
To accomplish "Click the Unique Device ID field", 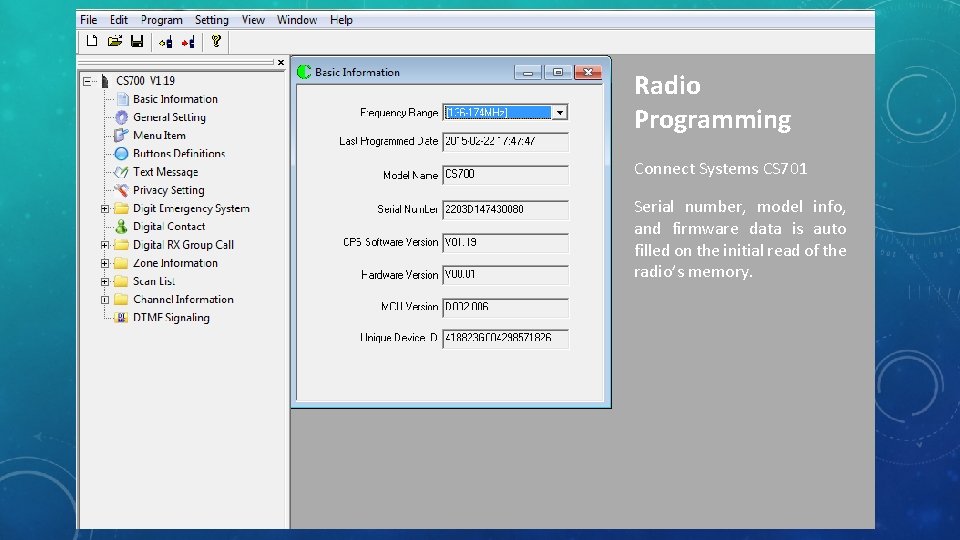I will [506, 339].
